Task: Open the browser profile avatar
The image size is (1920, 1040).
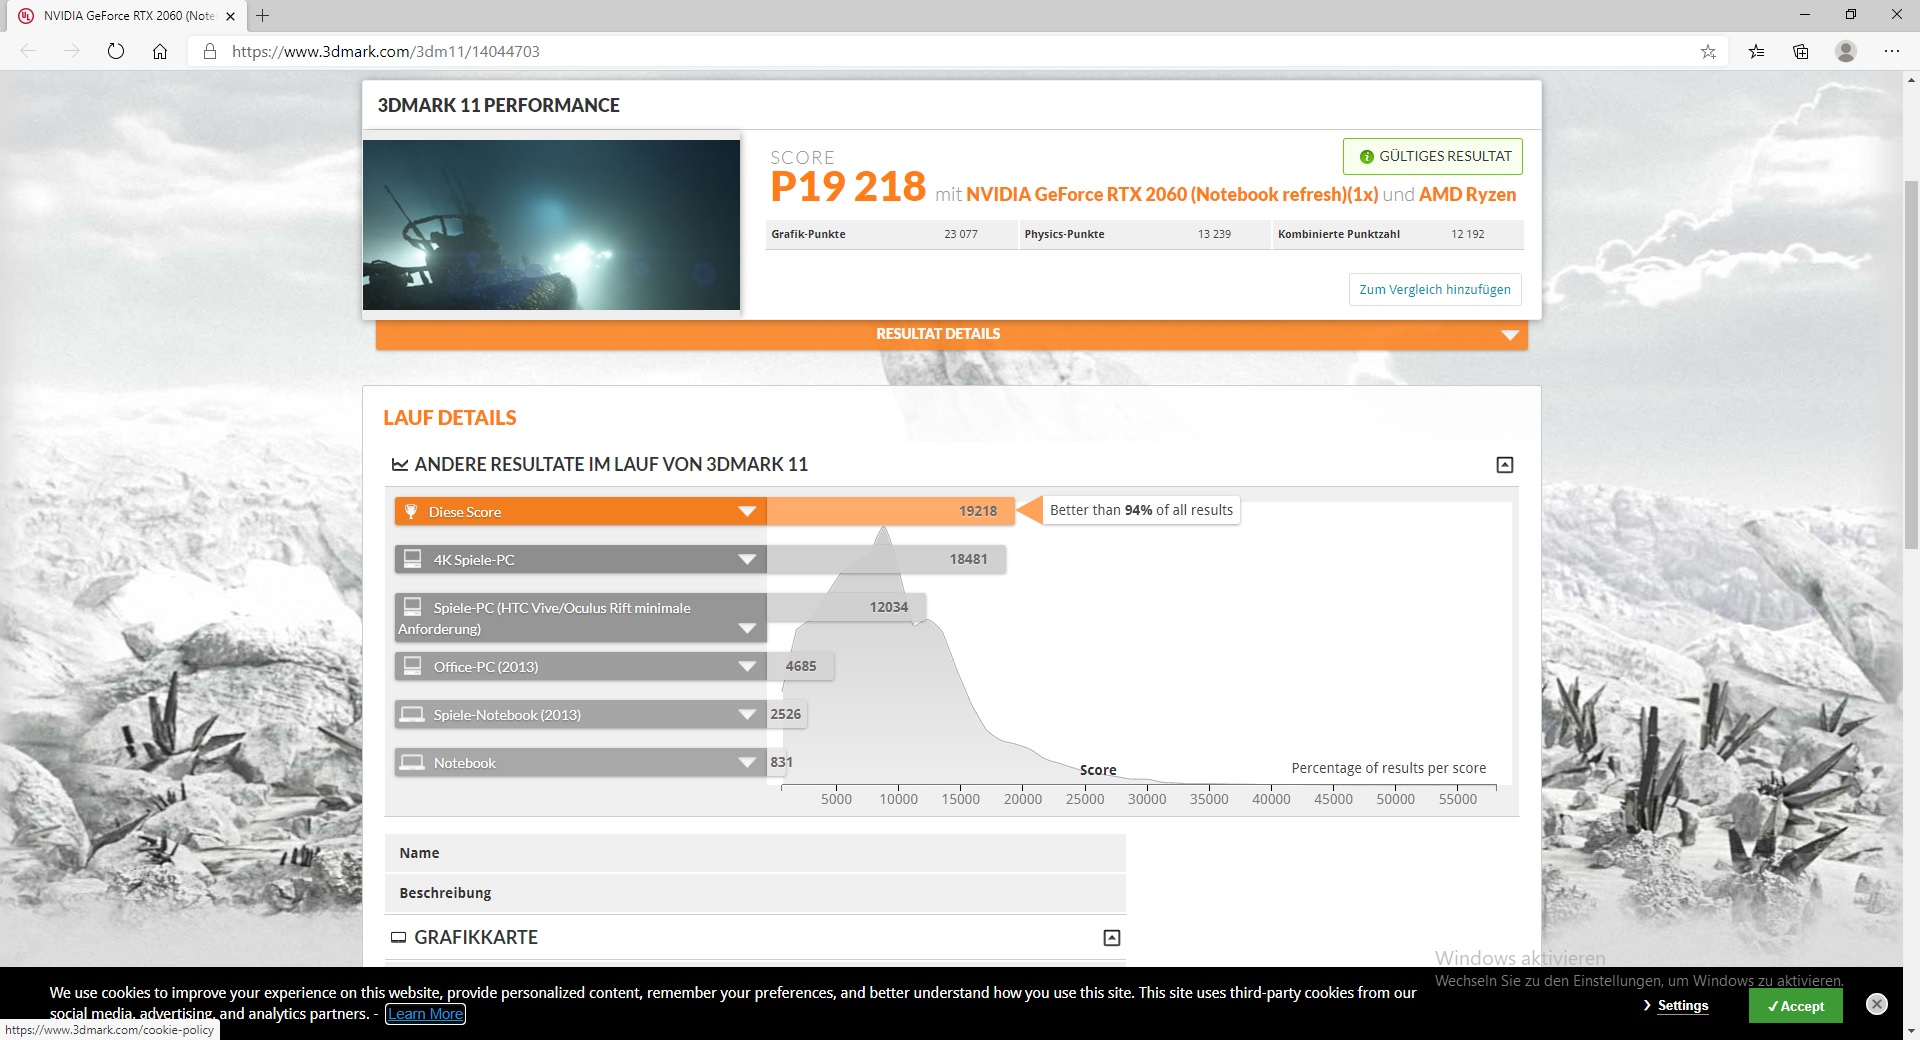Action: click(x=1846, y=51)
